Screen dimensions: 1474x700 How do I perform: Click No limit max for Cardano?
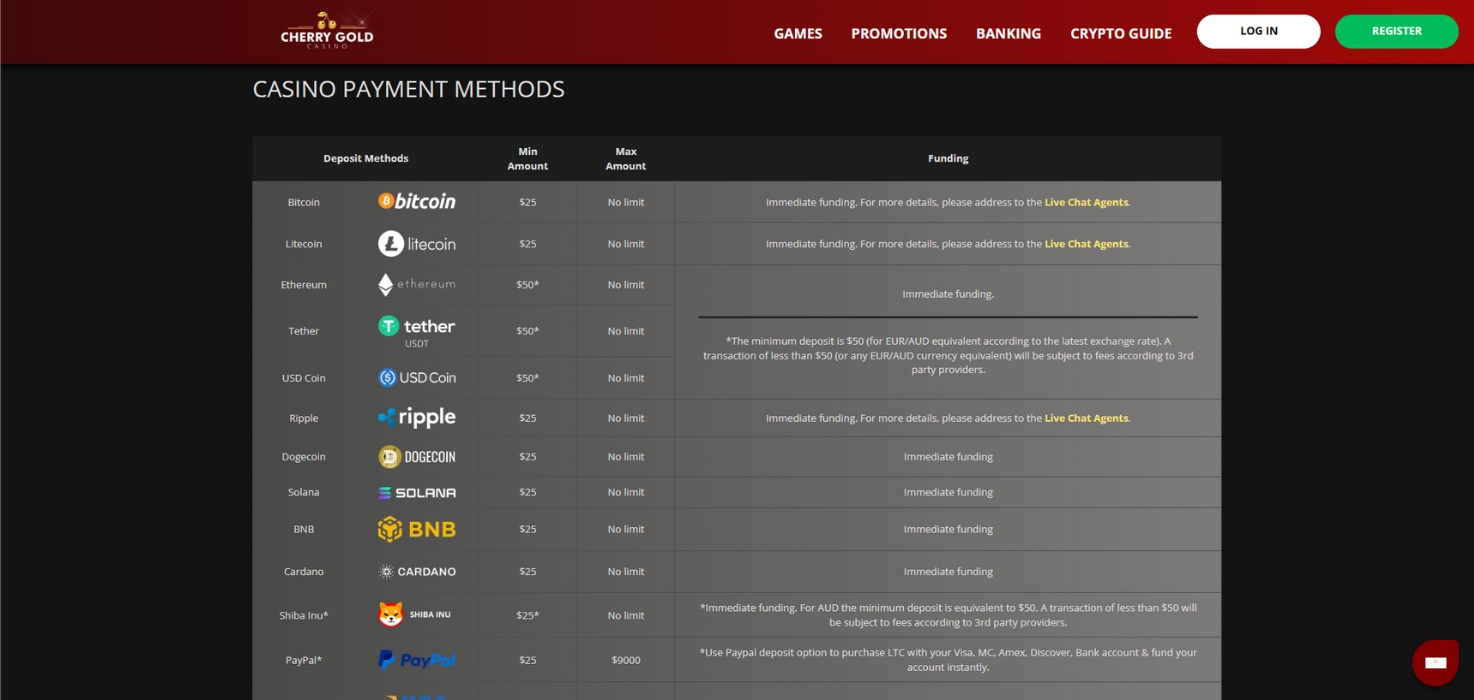(x=626, y=571)
